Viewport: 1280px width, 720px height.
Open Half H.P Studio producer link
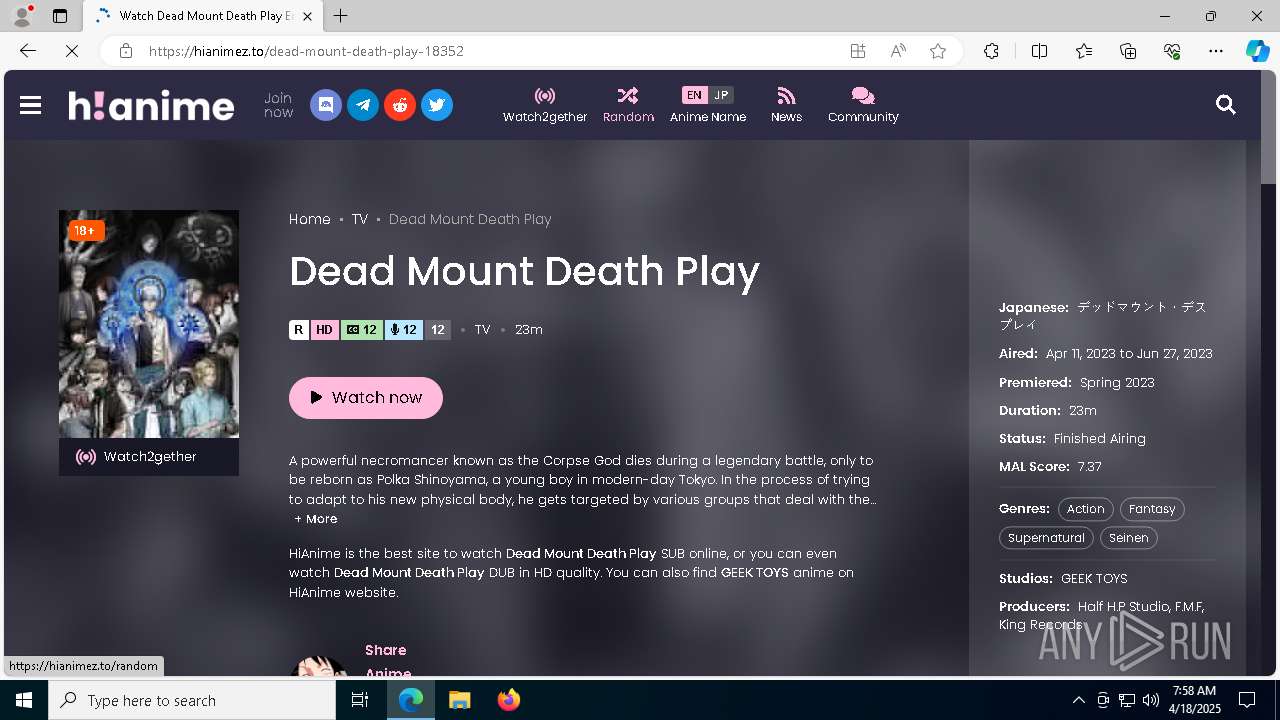click(1123, 607)
